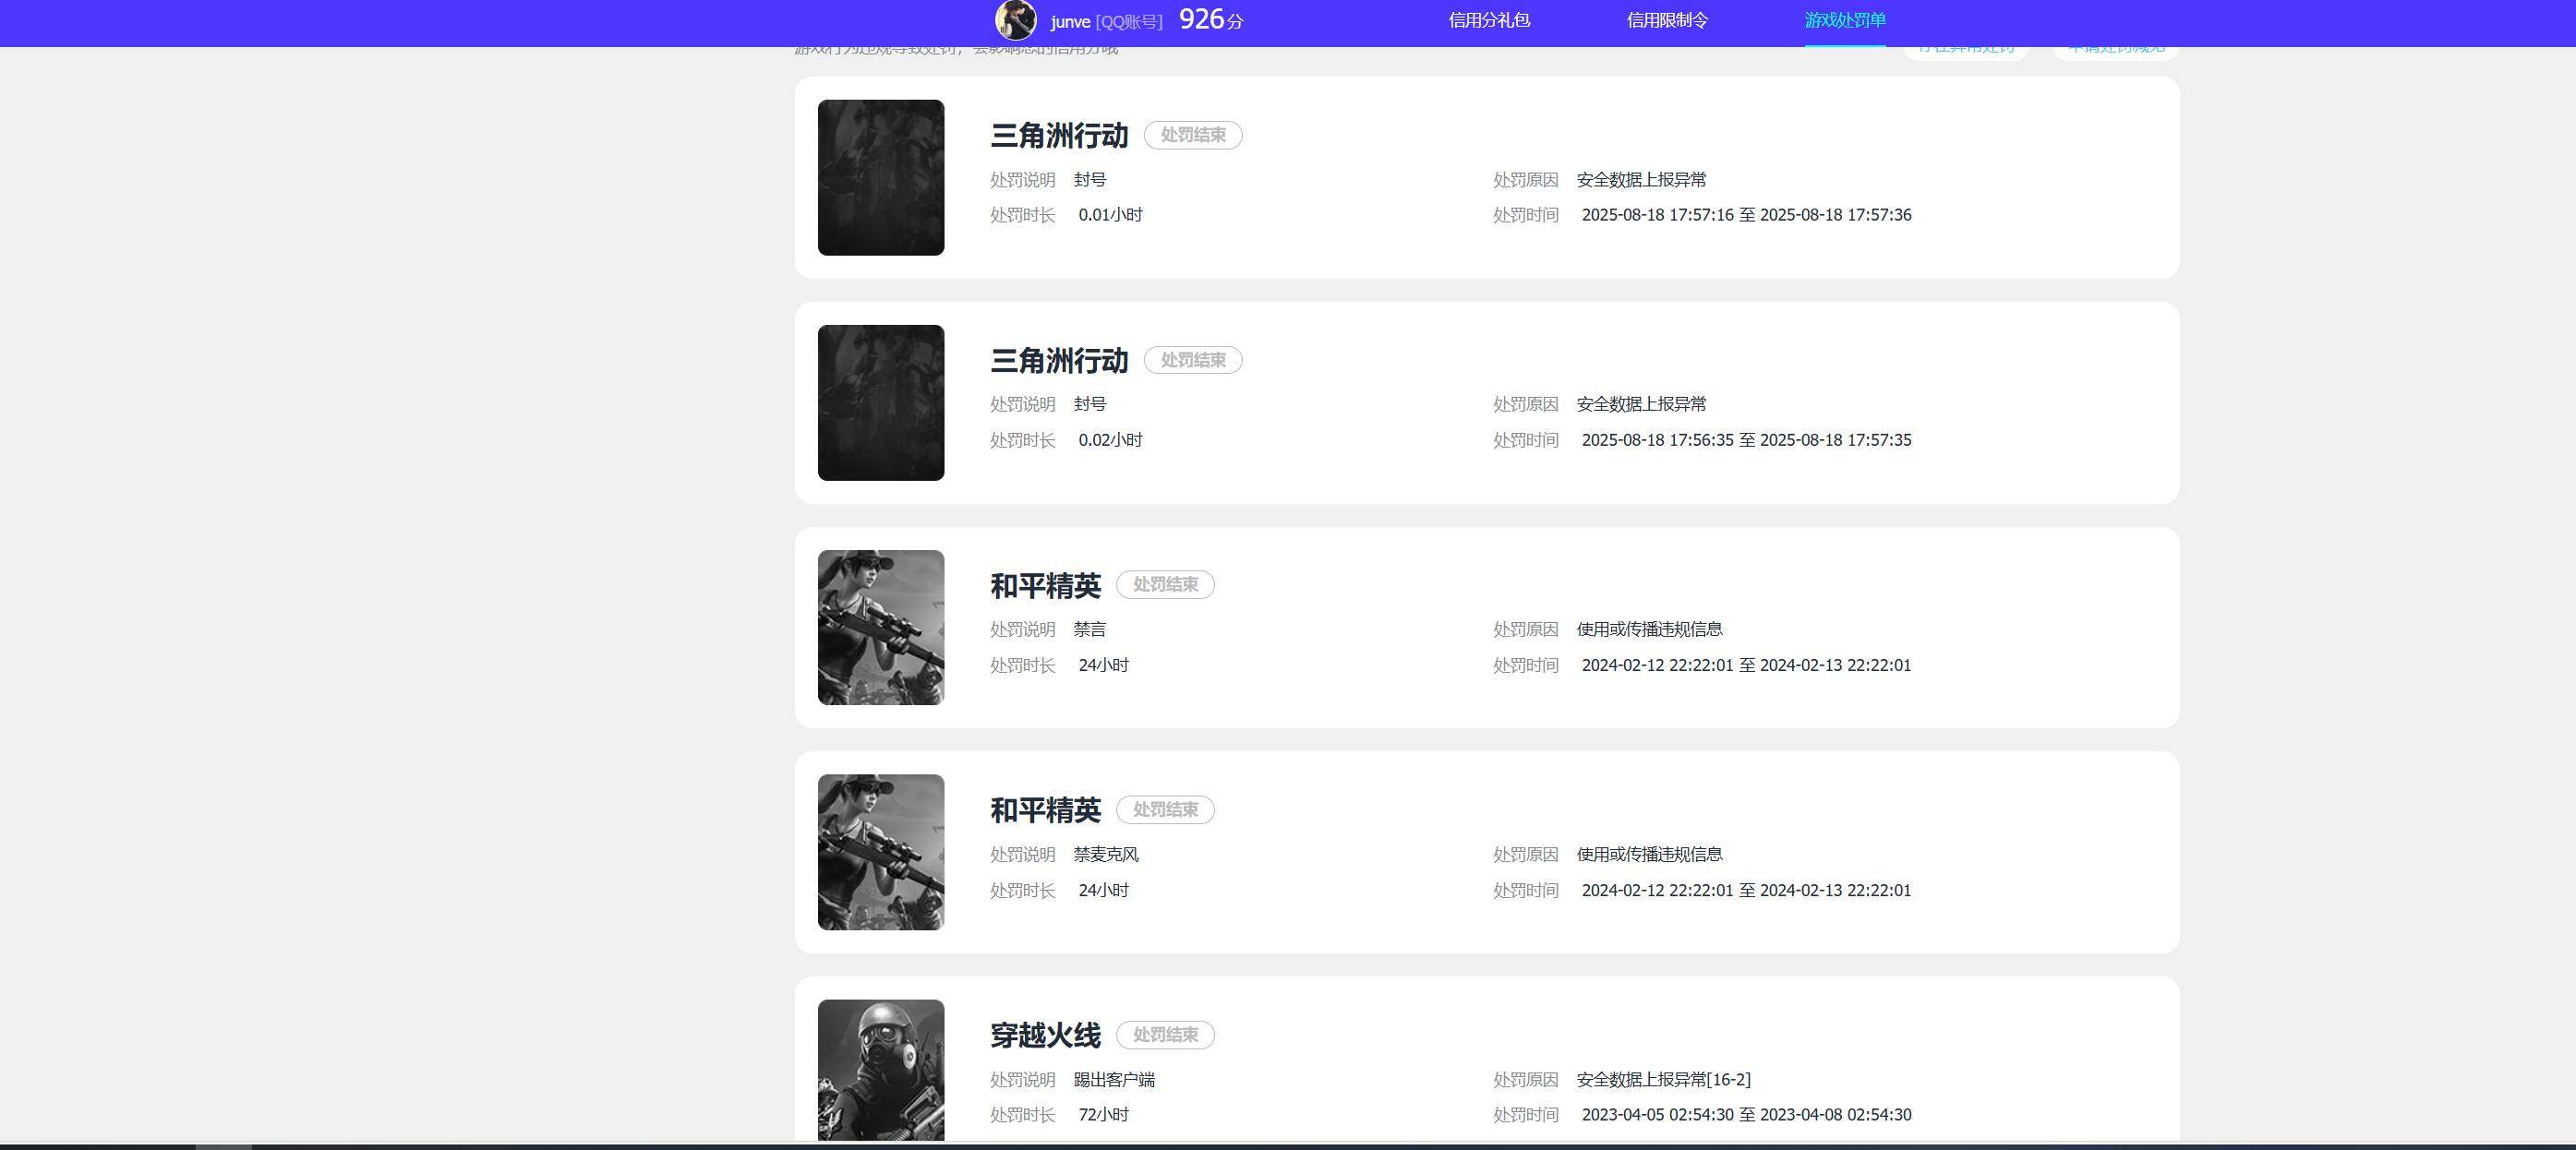Screen dimensions: 2576x1150
Task: Click the 处罚说明 label in the 穿越火线 card
Action: [x=1022, y=1079]
